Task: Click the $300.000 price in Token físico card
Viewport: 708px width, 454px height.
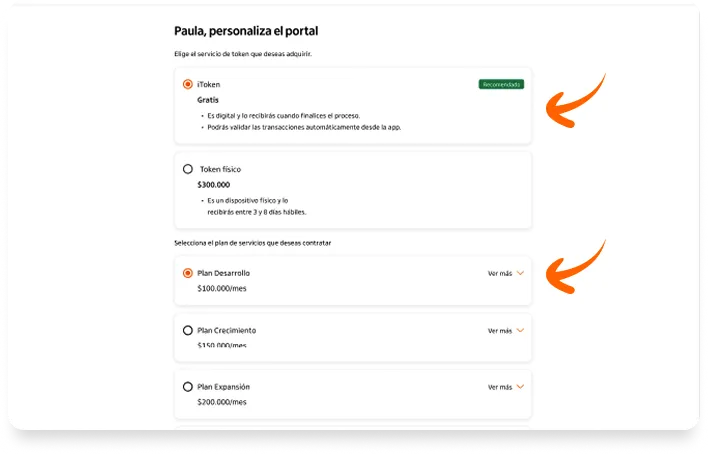Action: 214,185
